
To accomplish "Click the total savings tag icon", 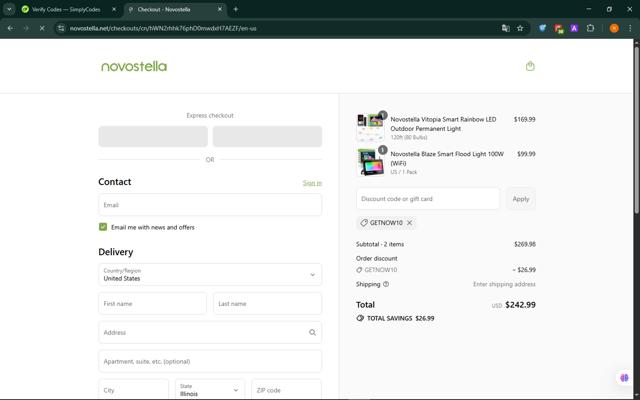I will (x=360, y=318).
